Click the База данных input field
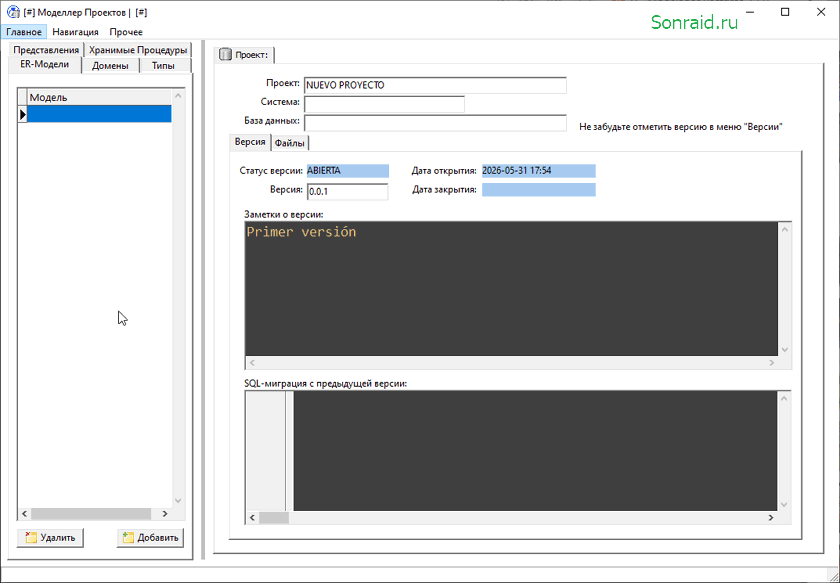 [x=435, y=123]
